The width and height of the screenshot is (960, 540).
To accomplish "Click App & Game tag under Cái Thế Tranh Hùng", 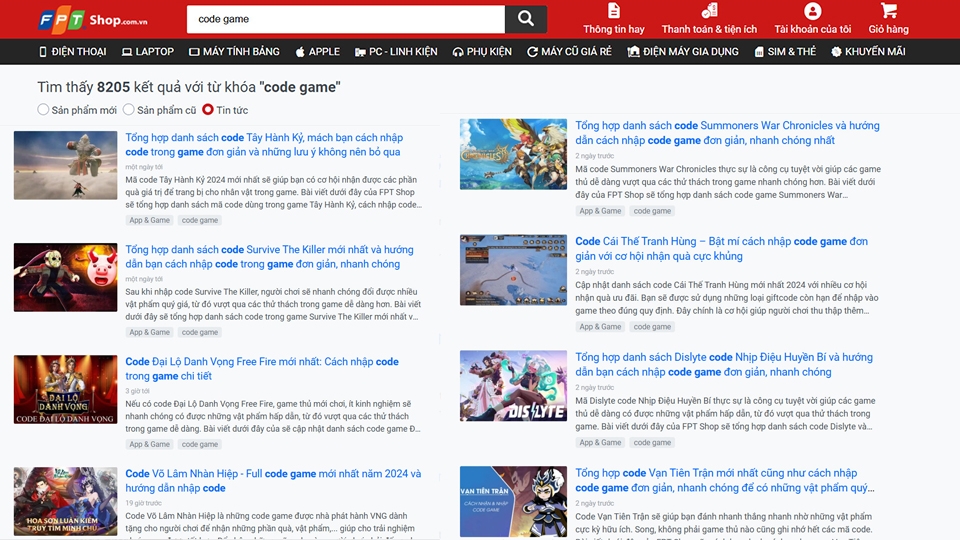I will pyautogui.click(x=600, y=327).
